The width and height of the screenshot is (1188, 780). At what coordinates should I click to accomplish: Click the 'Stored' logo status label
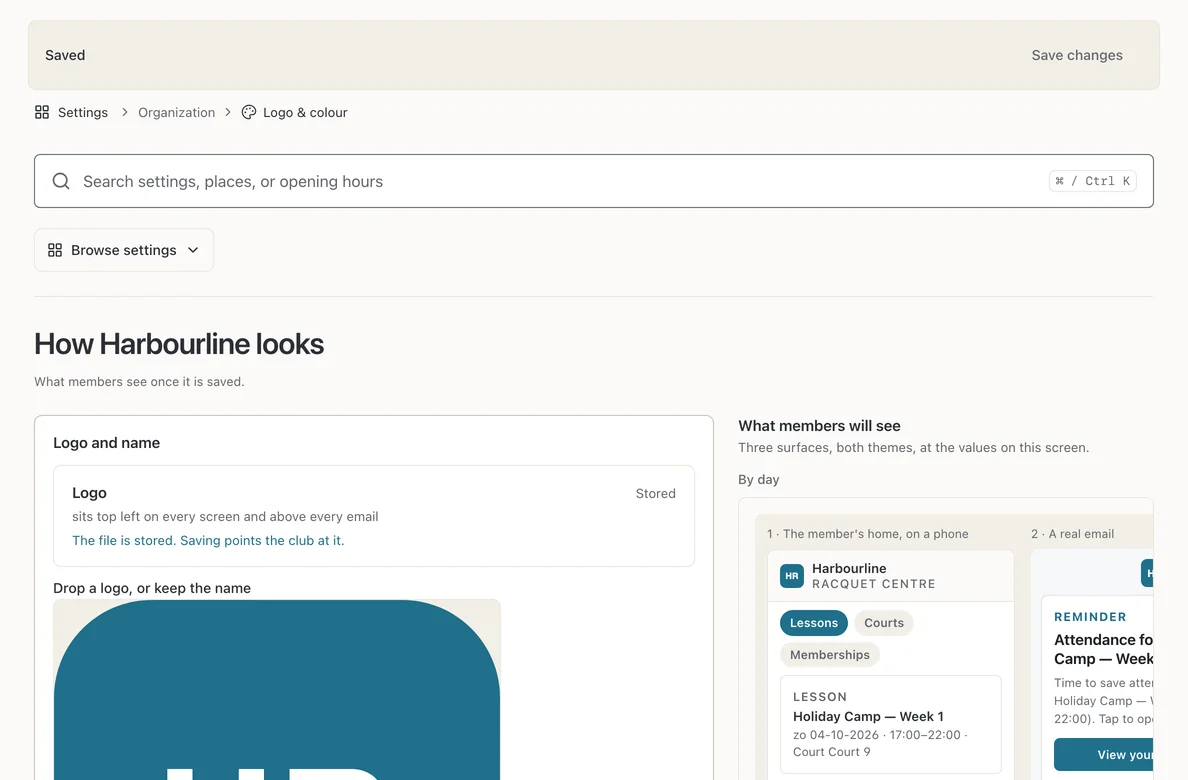tap(655, 493)
